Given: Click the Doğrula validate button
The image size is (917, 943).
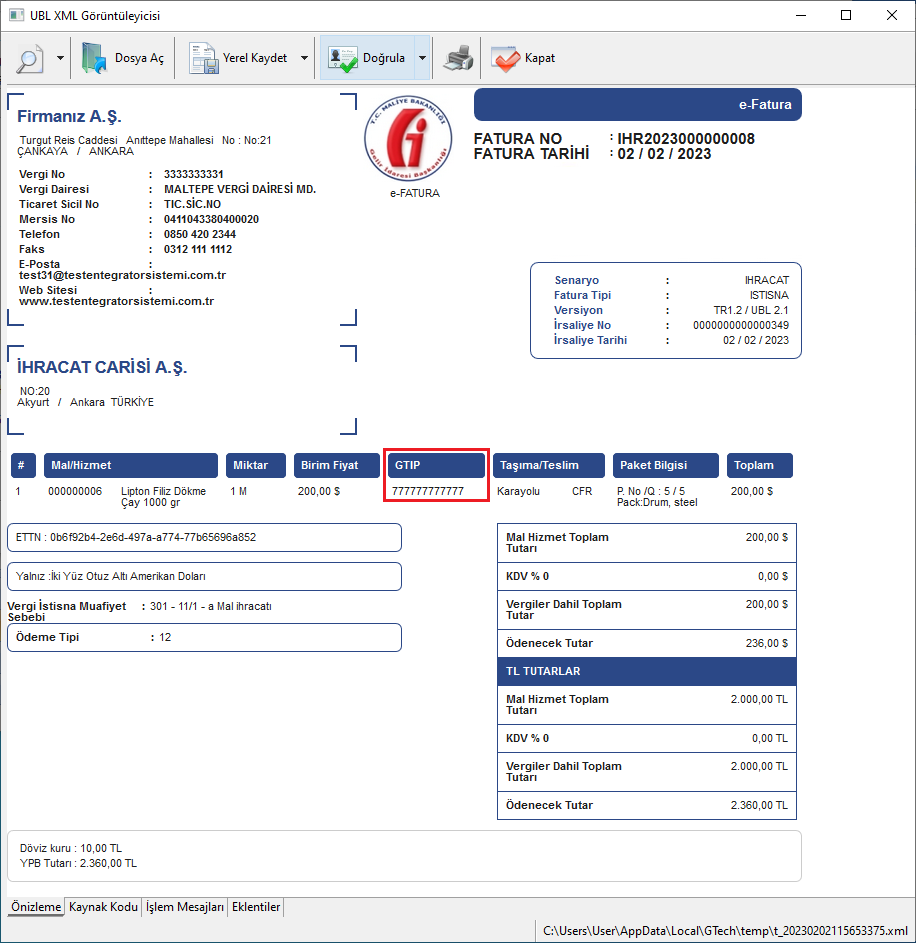Looking at the screenshot, I should 368,58.
